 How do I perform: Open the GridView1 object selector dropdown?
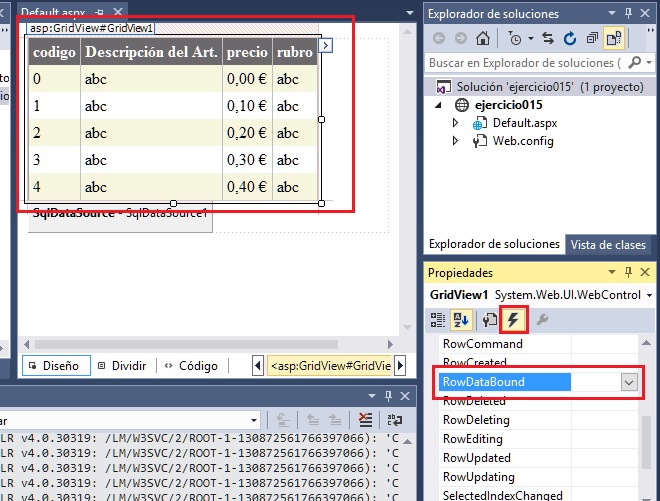tap(649, 295)
